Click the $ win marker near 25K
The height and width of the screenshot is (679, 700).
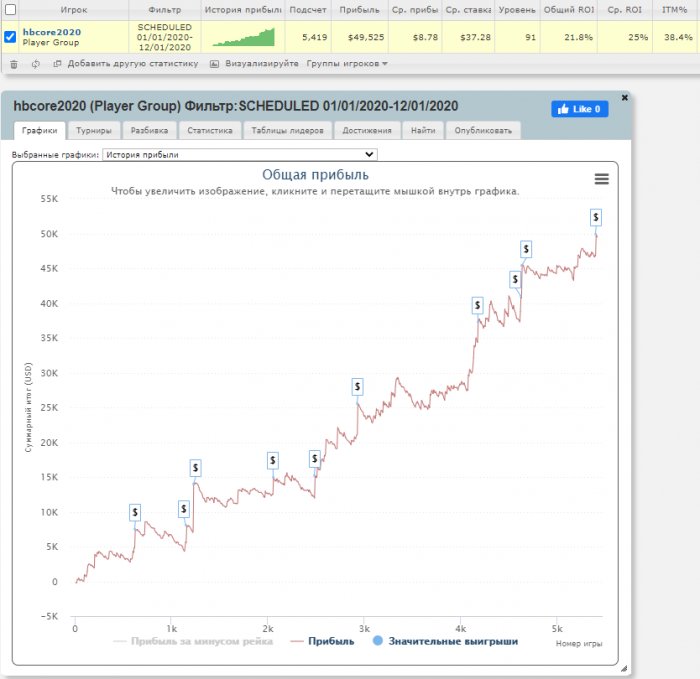(x=357, y=387)
